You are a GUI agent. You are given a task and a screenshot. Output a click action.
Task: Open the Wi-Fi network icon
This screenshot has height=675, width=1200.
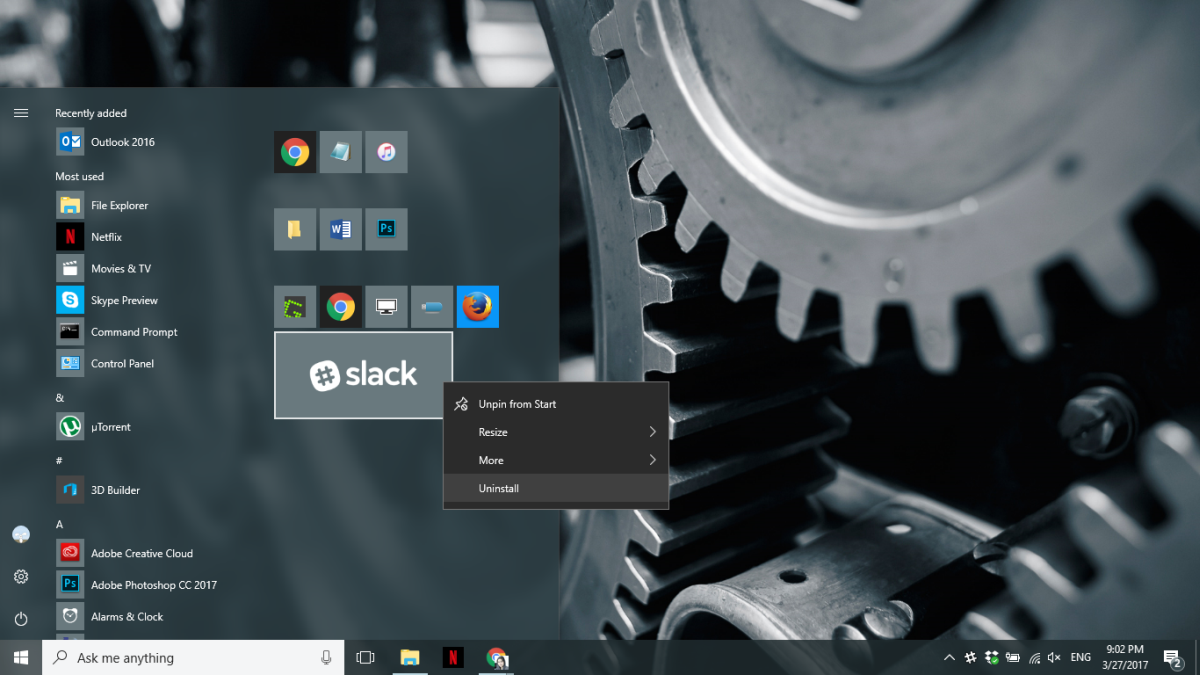[x=1033, y=658]
